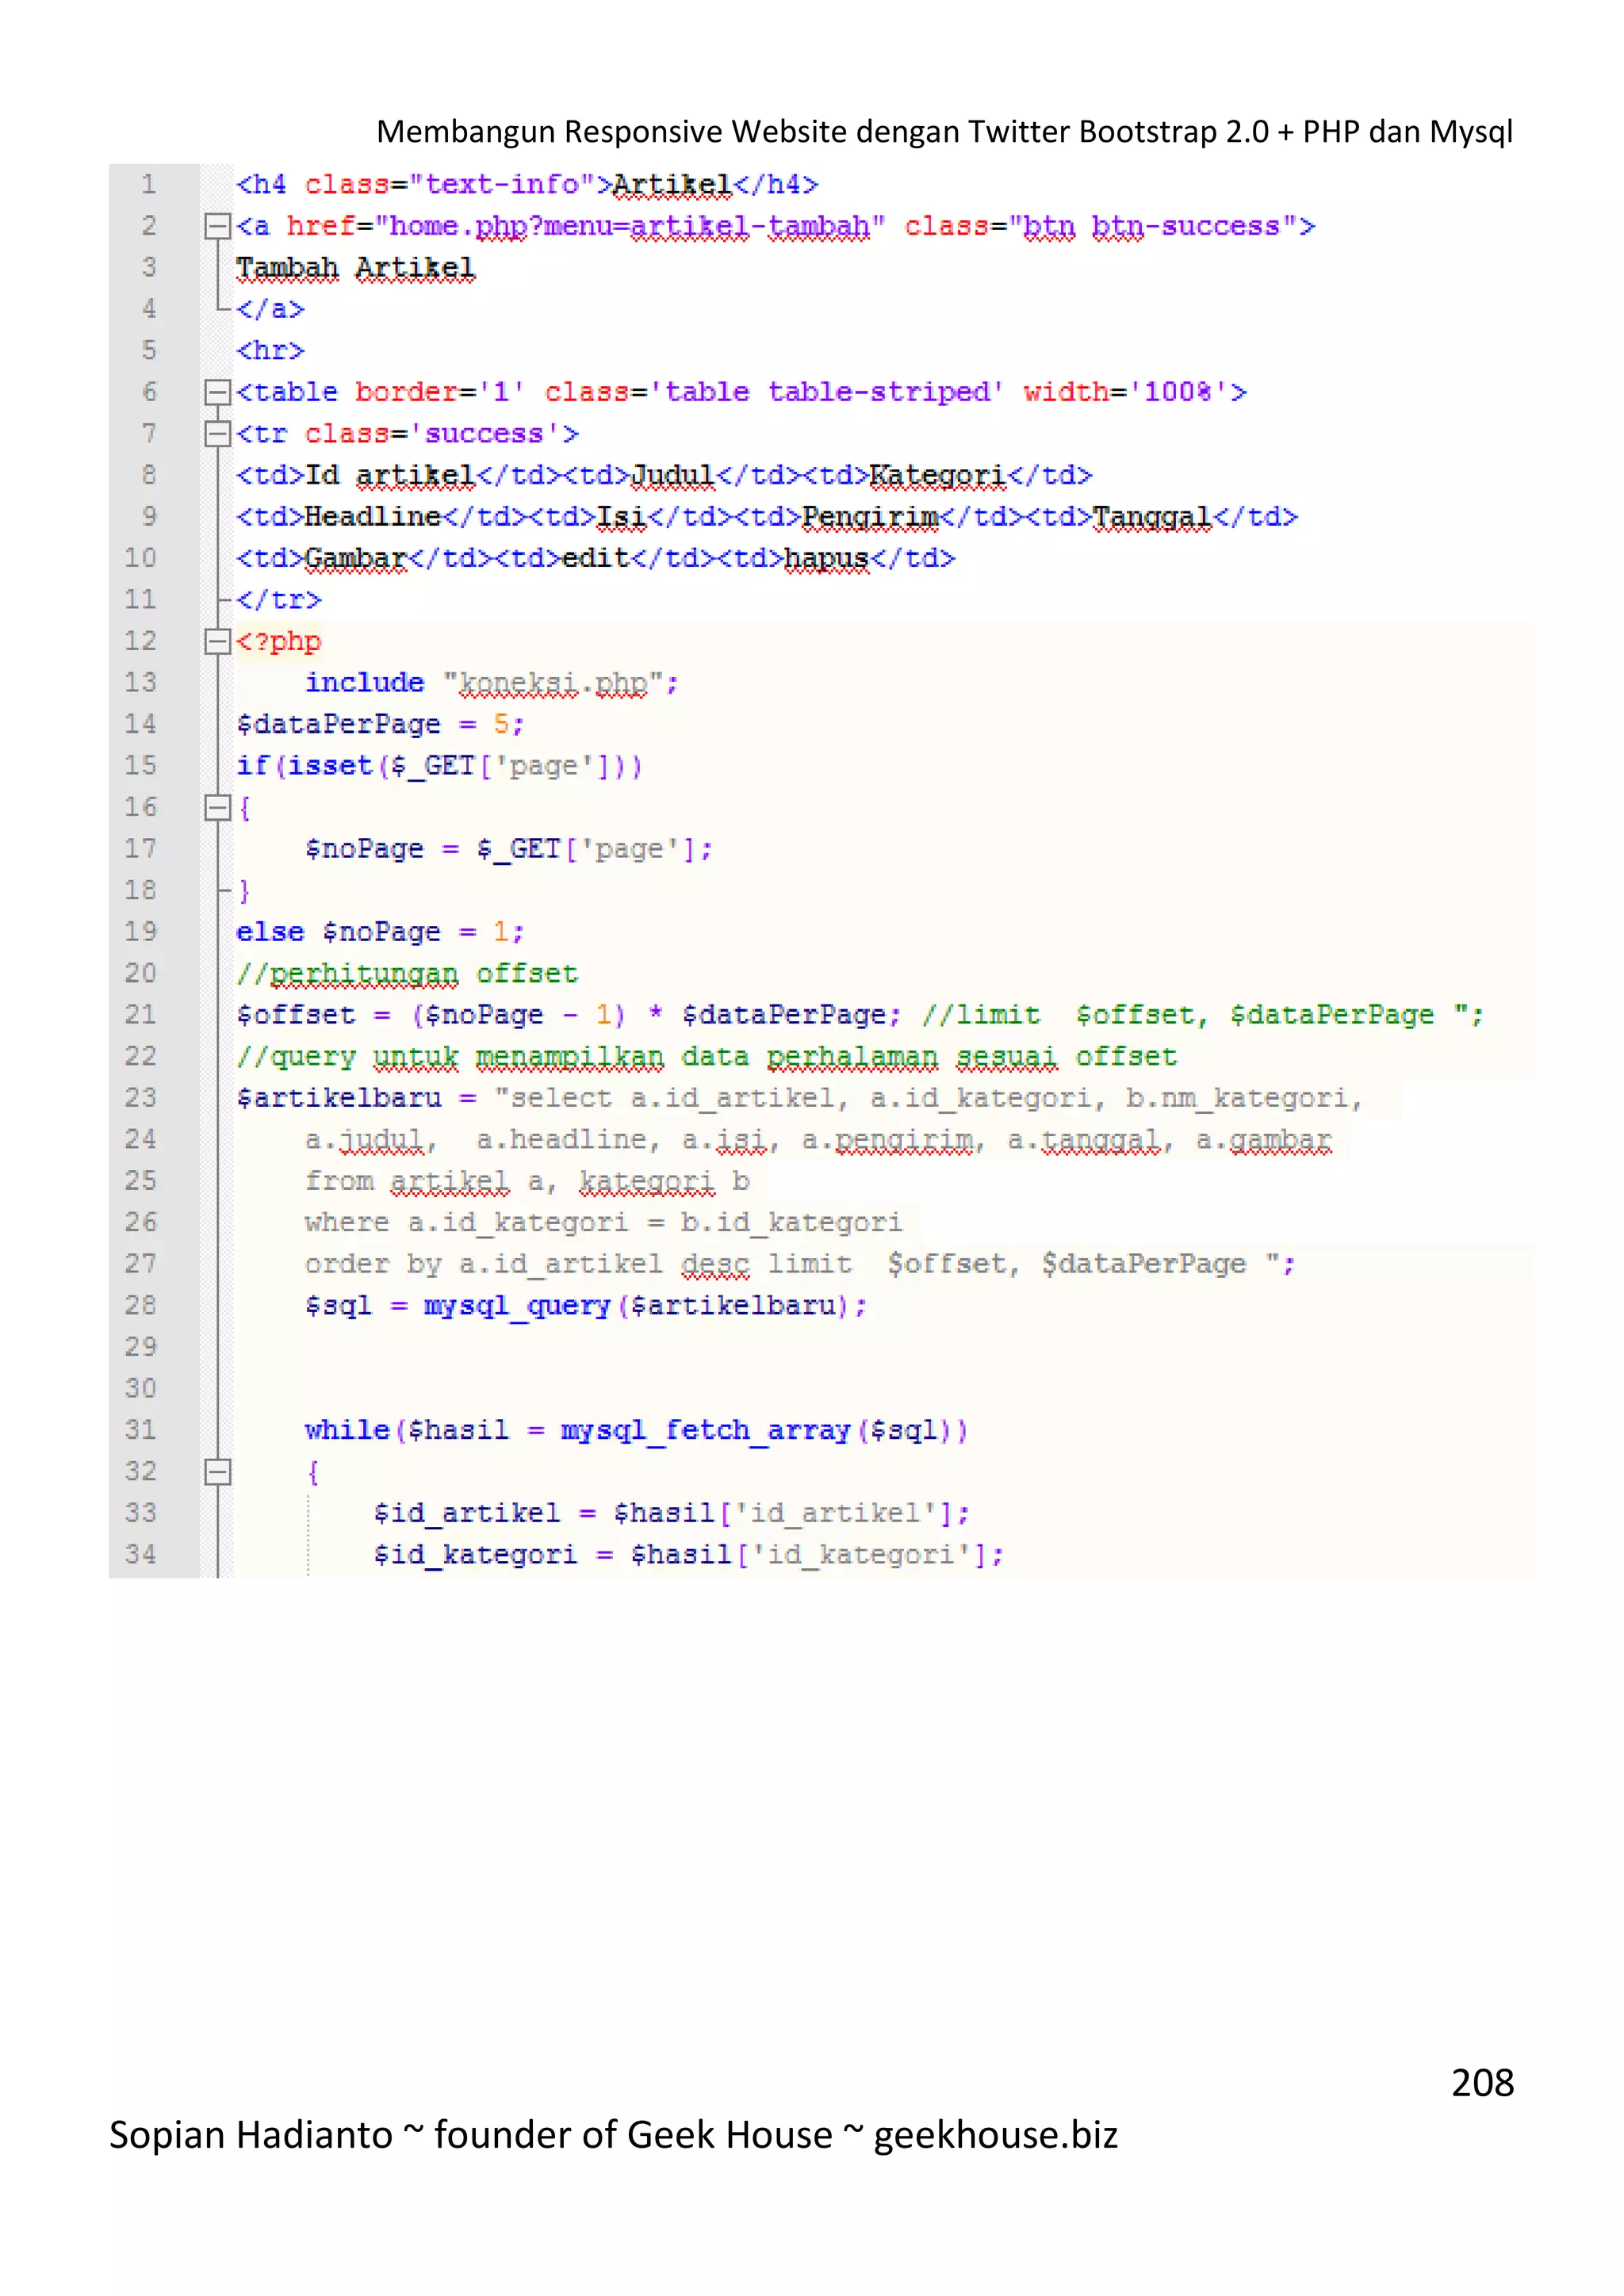
Task: Click $id_artikel variable on line 33
Action: [x=466, y=1513]
